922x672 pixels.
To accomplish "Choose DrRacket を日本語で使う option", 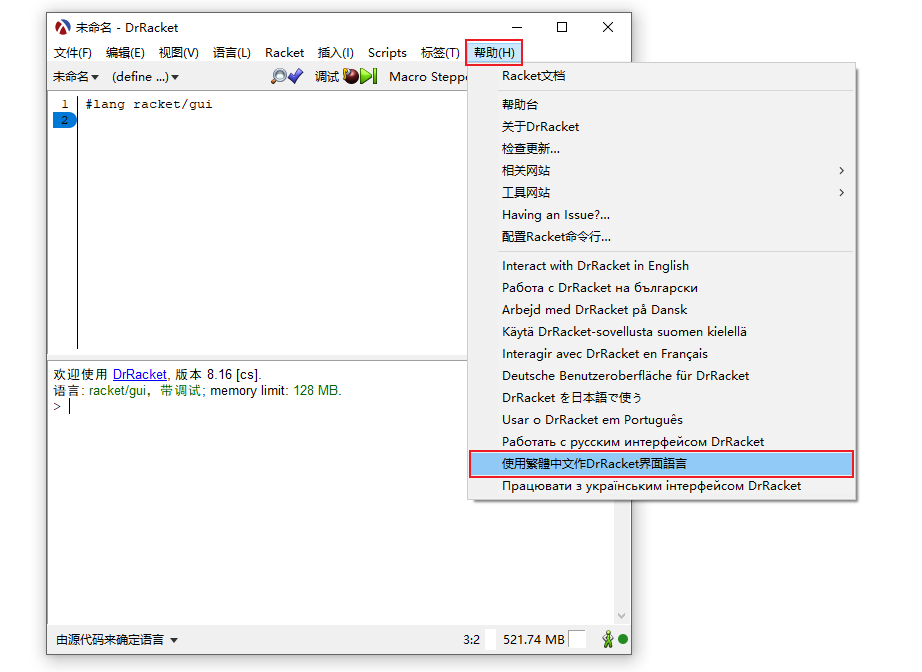I will coord(662,397).
